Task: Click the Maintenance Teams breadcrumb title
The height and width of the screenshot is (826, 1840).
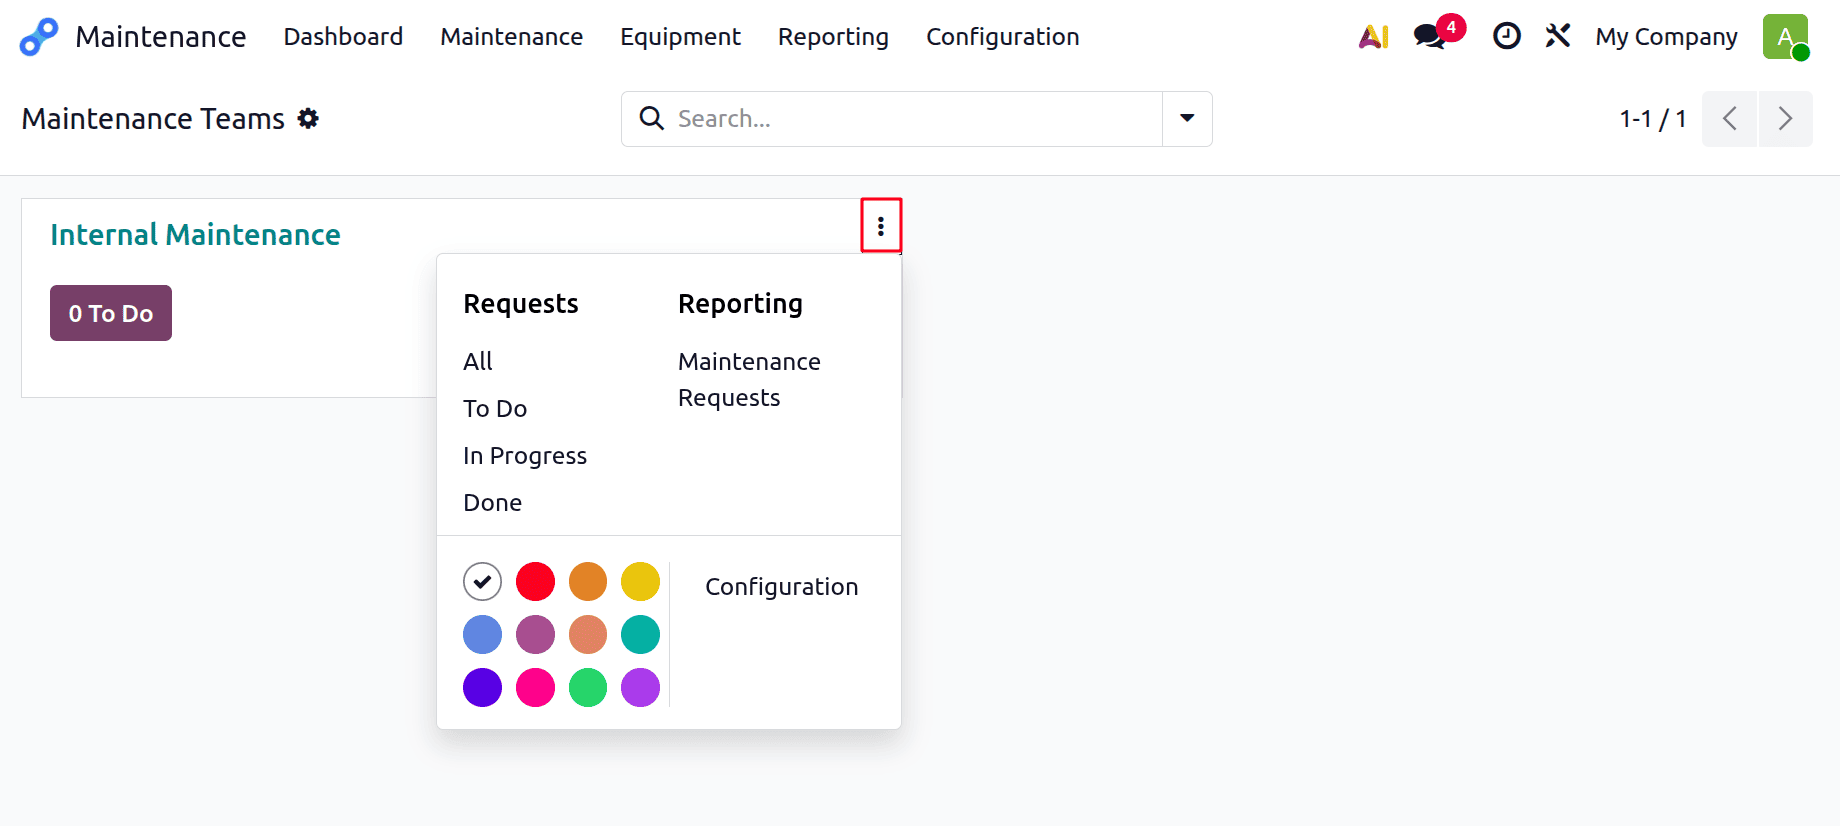Action: point(153,119)
